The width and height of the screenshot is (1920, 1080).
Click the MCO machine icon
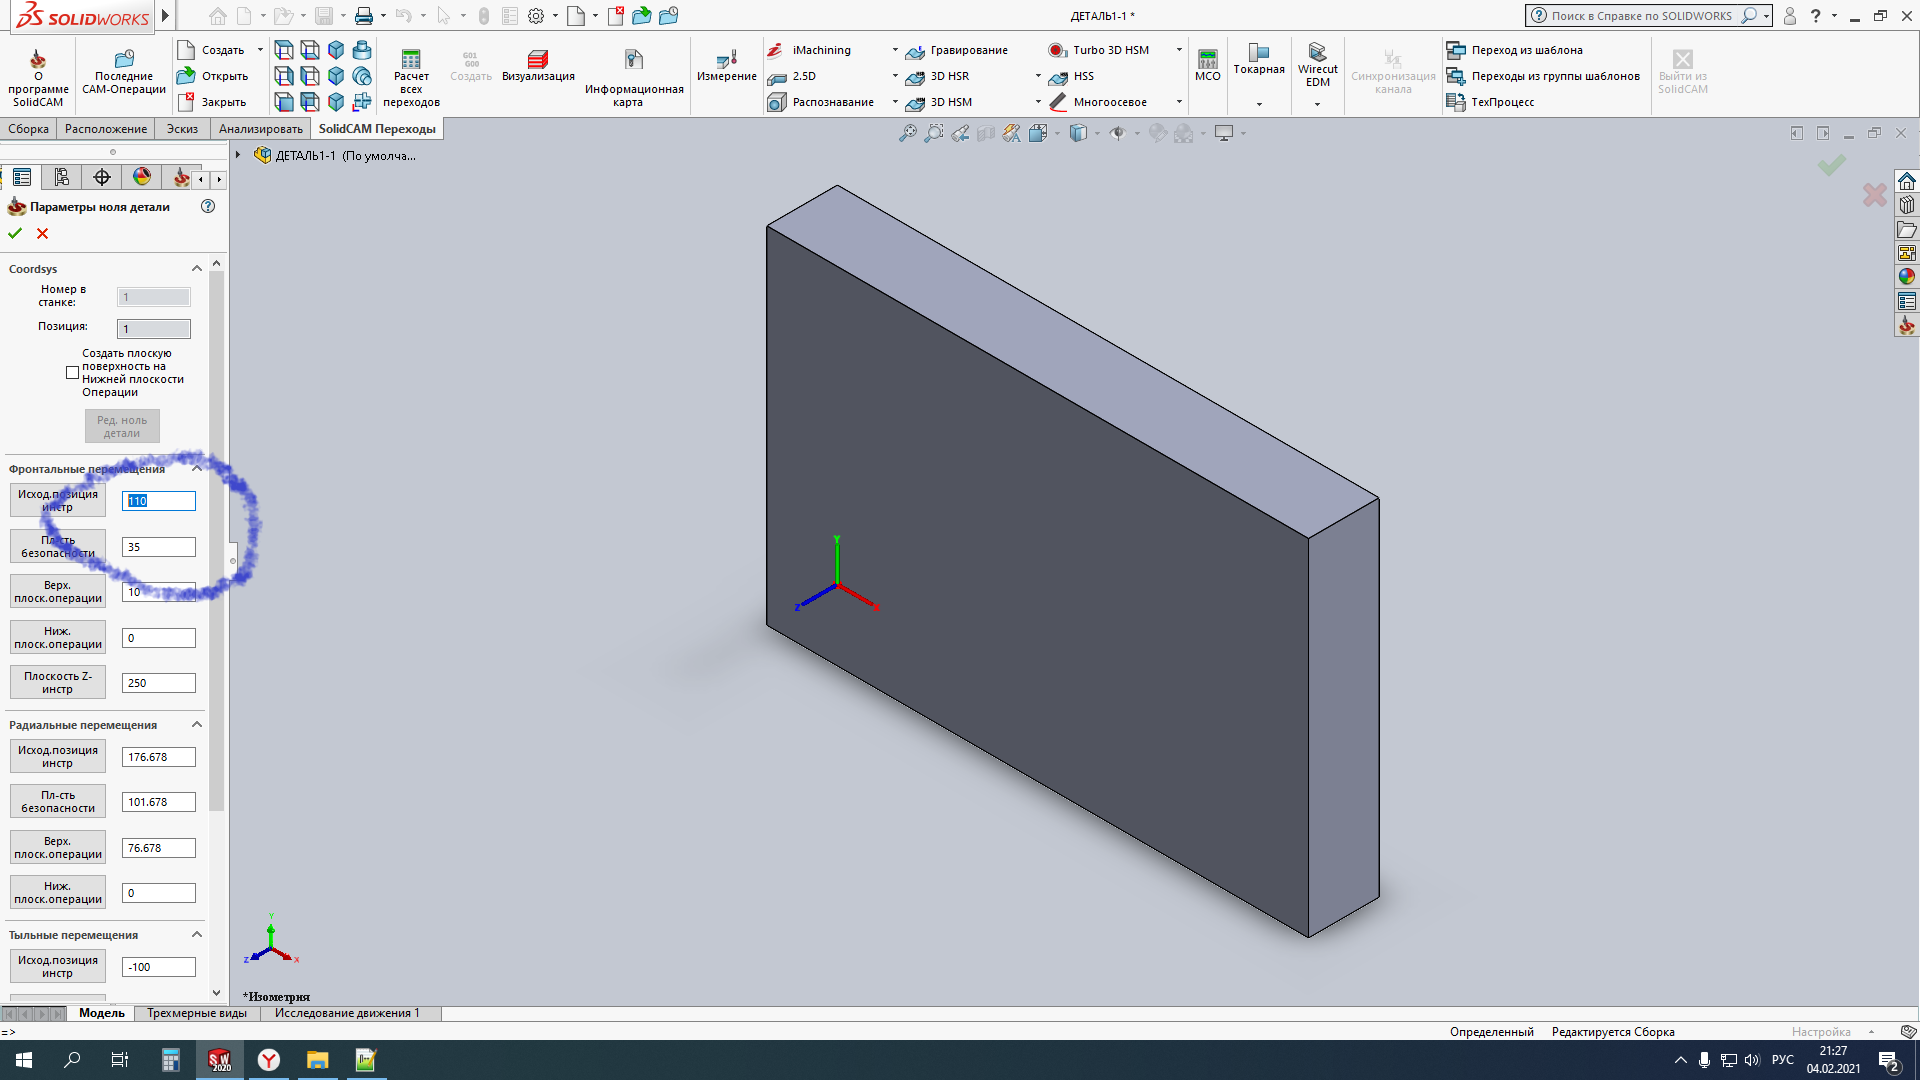[1207, 59]
